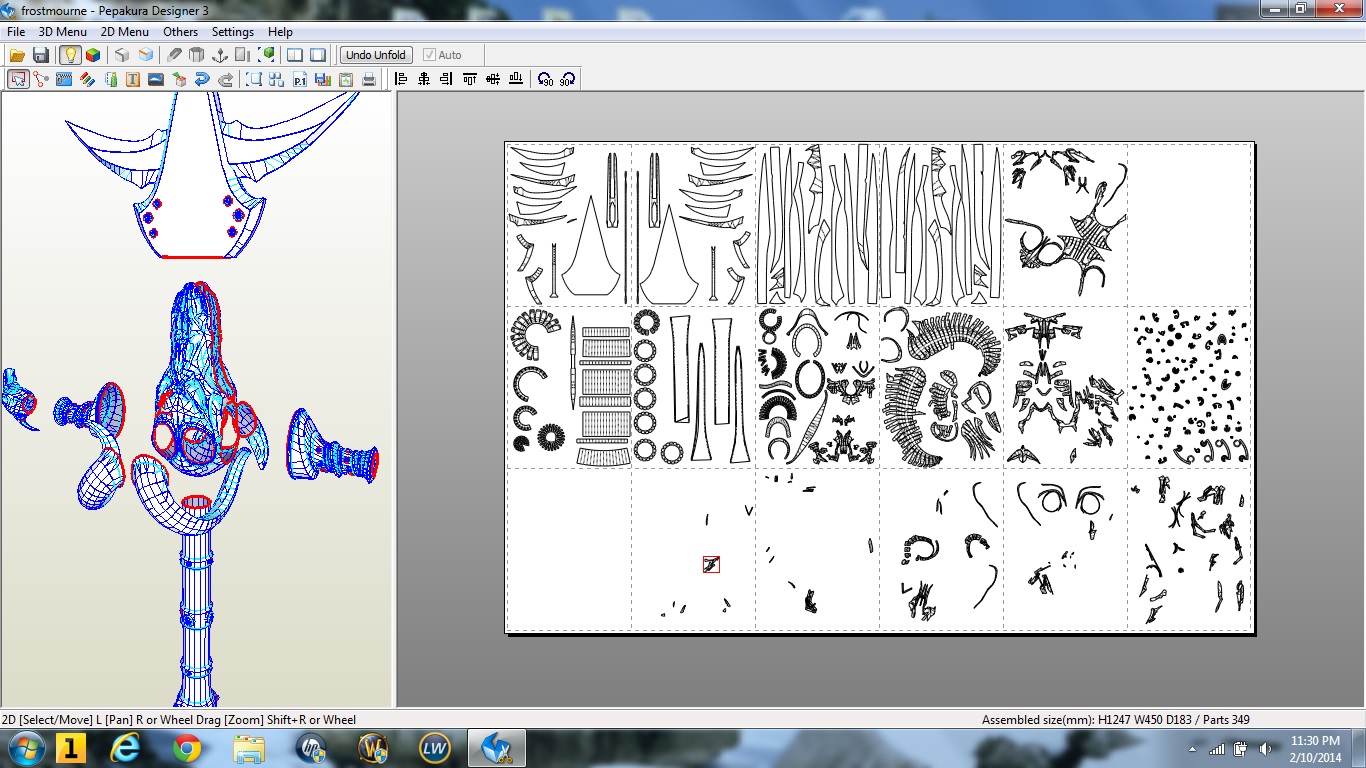Image resolution: width=1366 pixels, height=768 pixels.
Task: Open the Settings menu
Action: (233, 32)
